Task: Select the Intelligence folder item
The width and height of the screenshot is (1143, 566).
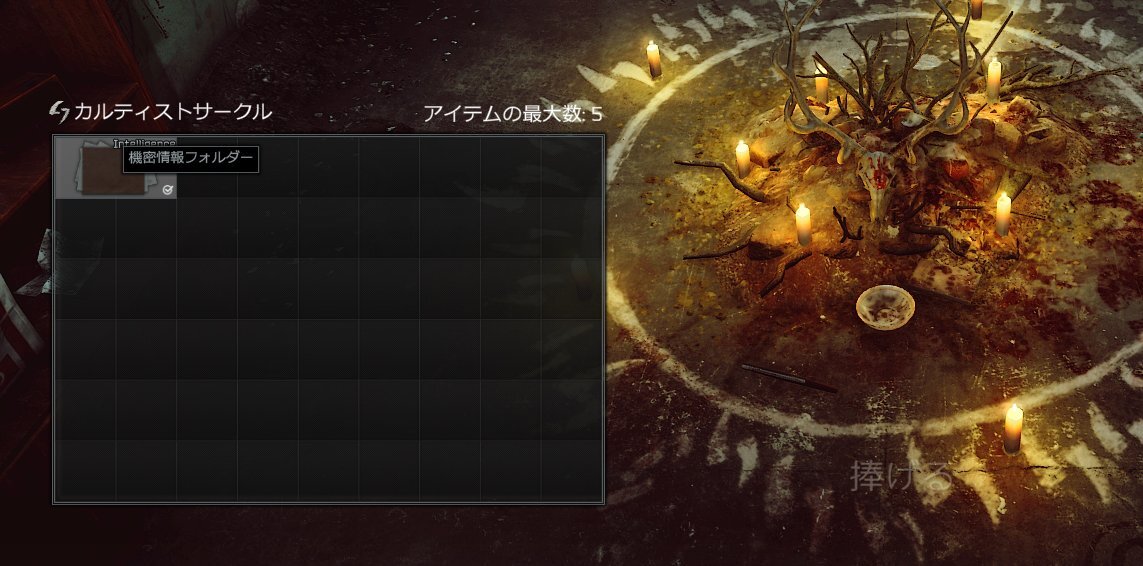Action: pyautogui.click(x=116, y=167)
